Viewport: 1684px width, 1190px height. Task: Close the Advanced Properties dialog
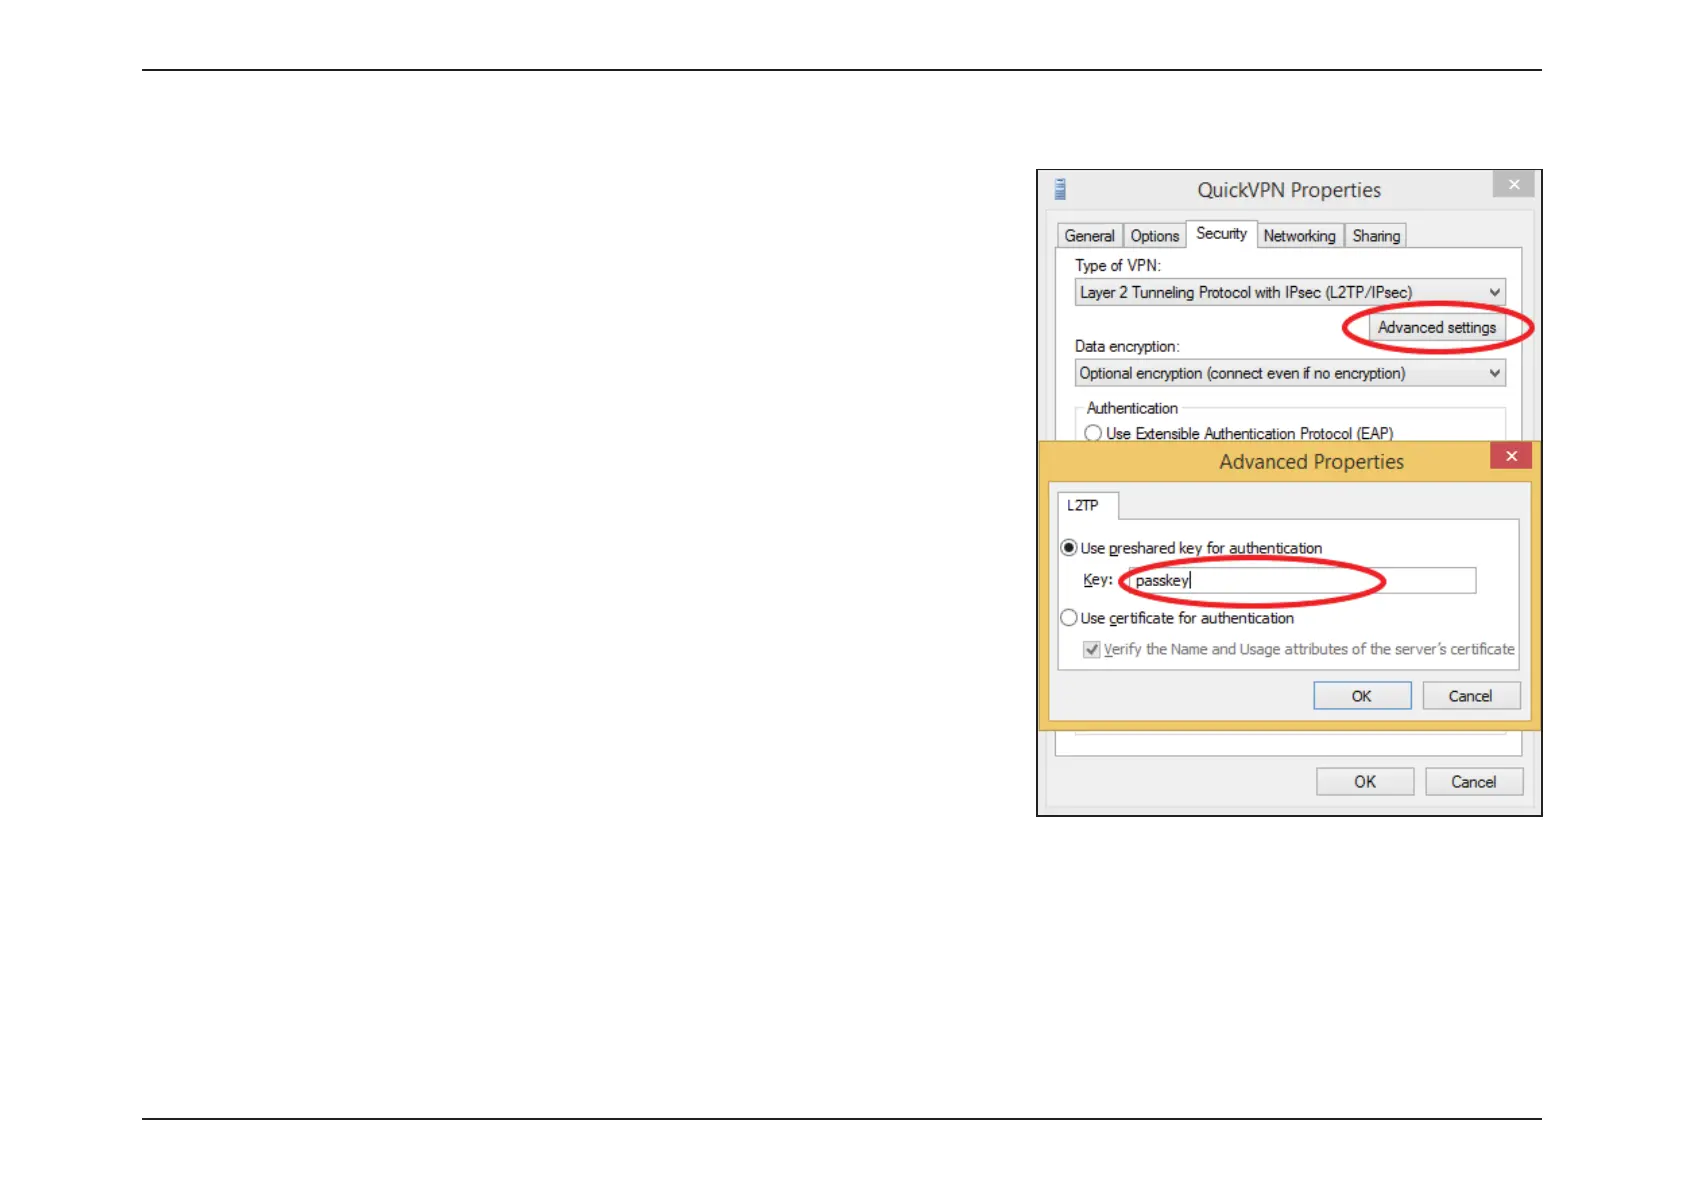pyautogui.click(x=1511, y=456)
